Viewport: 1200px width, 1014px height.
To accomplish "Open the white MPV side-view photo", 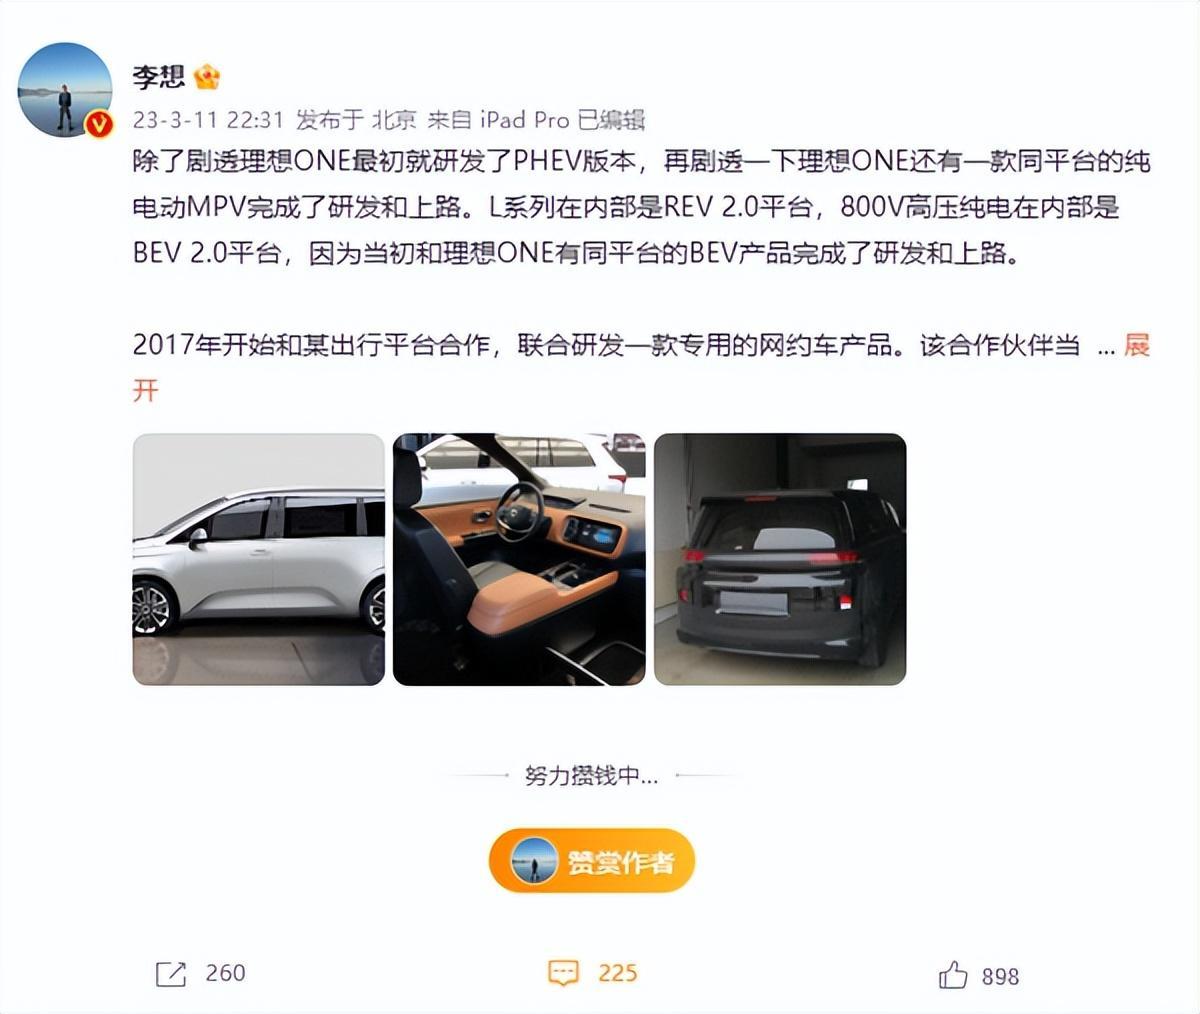I will pyautogui.click(x=259, y=559).
